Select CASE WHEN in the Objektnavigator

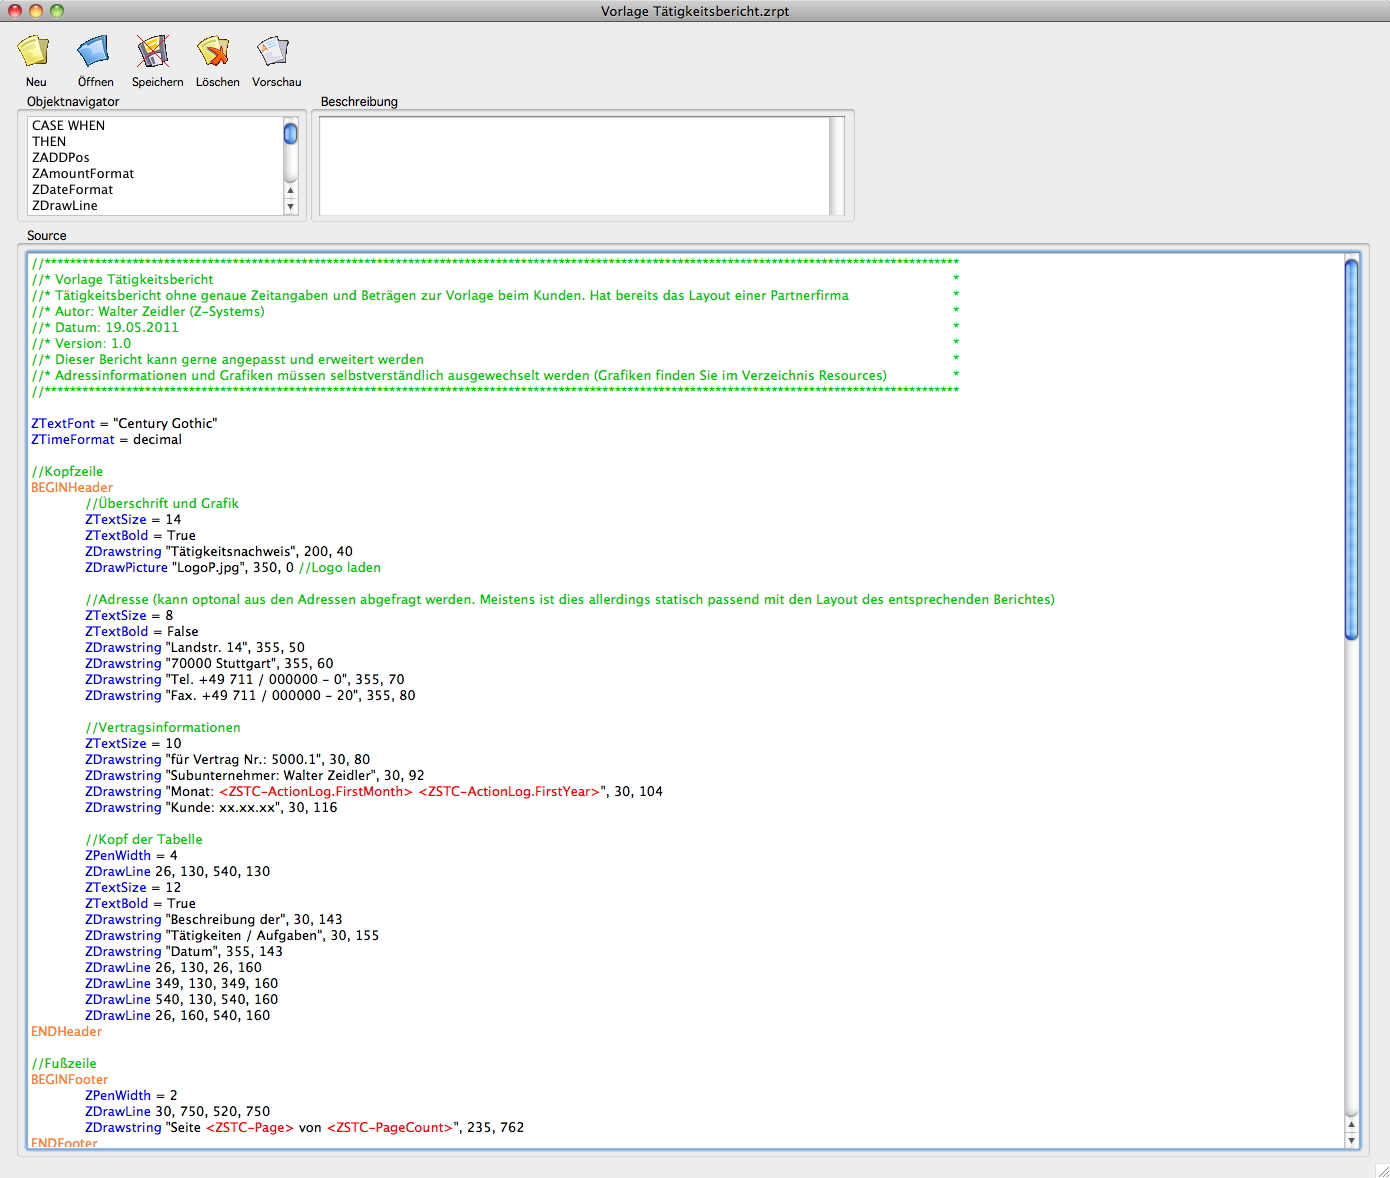(x=68, y=126)
